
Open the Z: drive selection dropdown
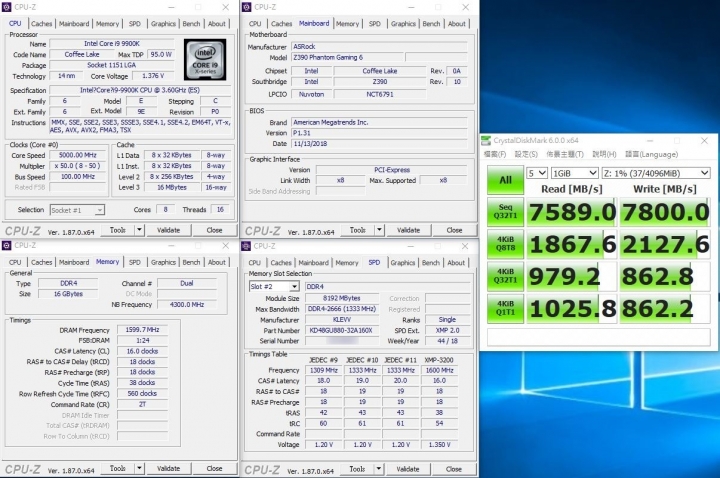tap(656, 173)
